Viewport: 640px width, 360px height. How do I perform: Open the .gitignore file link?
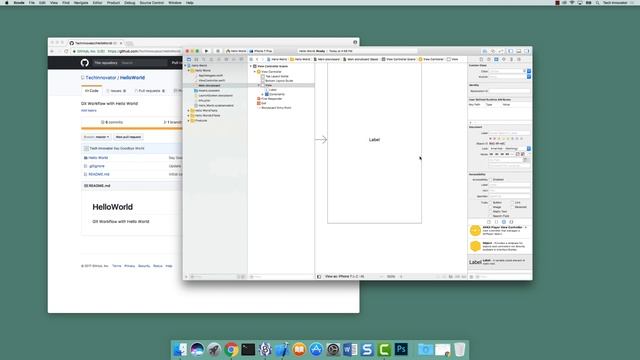click(x=97, y=166)
